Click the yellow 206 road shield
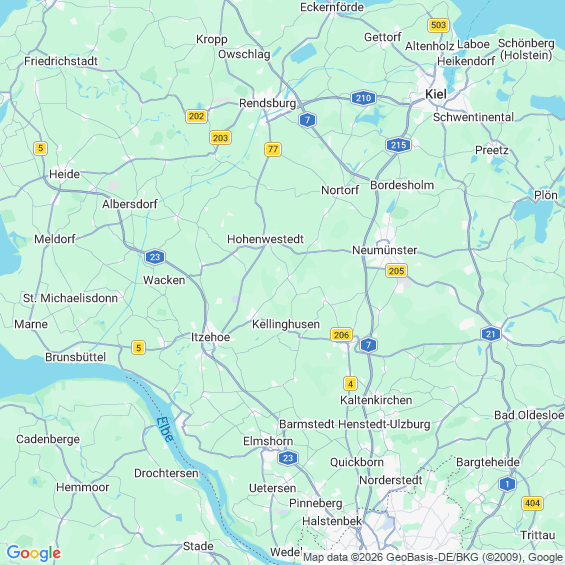This screenshot has height=565, width=565. [341, 335]
